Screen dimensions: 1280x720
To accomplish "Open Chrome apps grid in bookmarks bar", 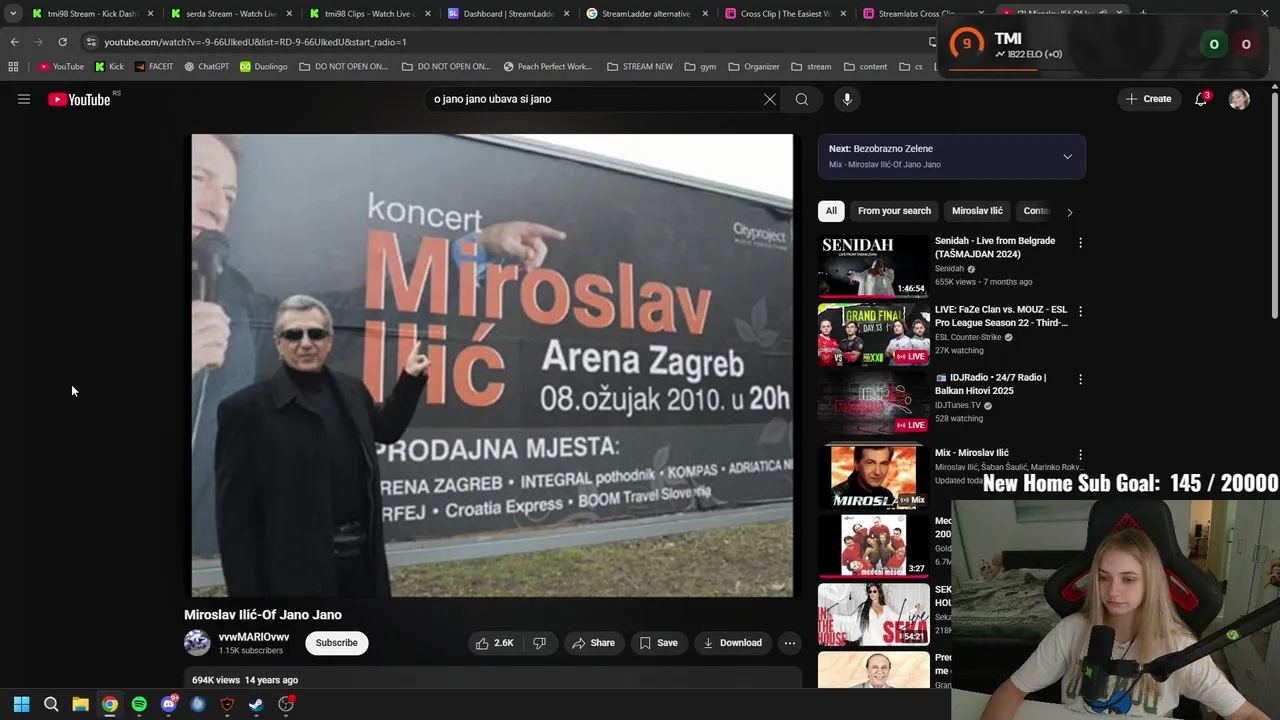I will point(13,67).
